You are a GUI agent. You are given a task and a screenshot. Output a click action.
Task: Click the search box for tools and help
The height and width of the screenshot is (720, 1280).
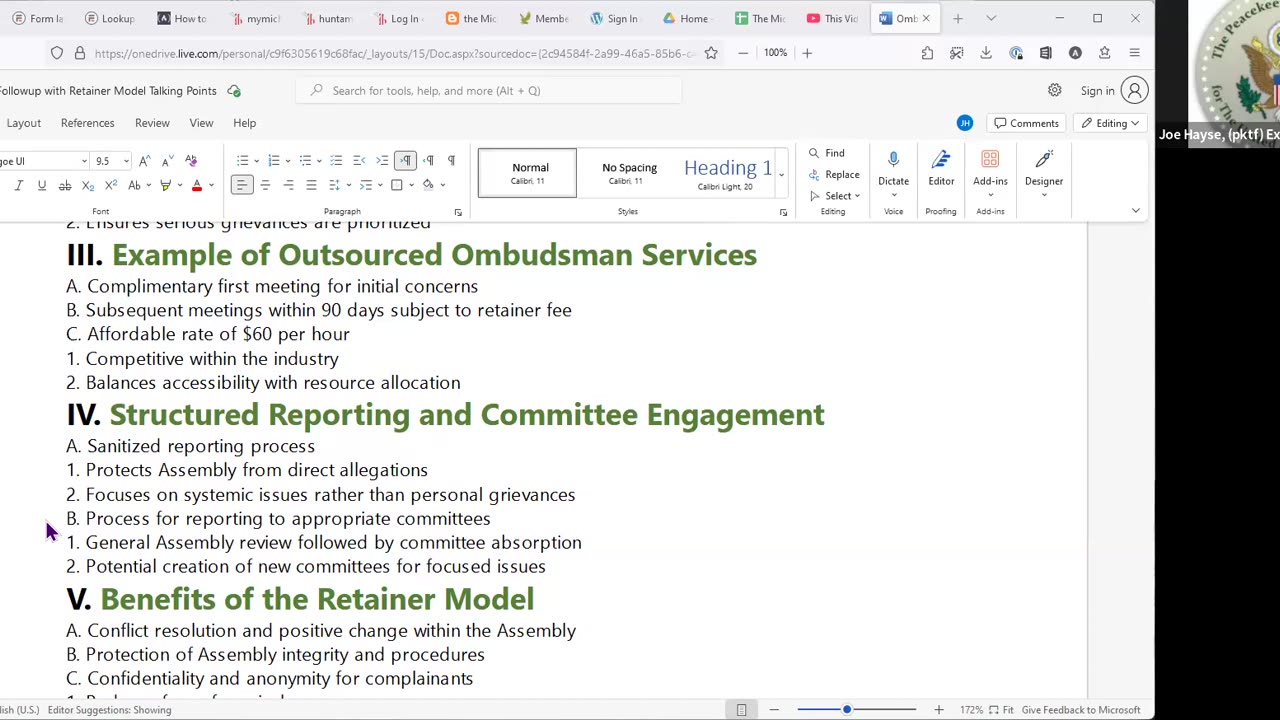coord(489,91)
